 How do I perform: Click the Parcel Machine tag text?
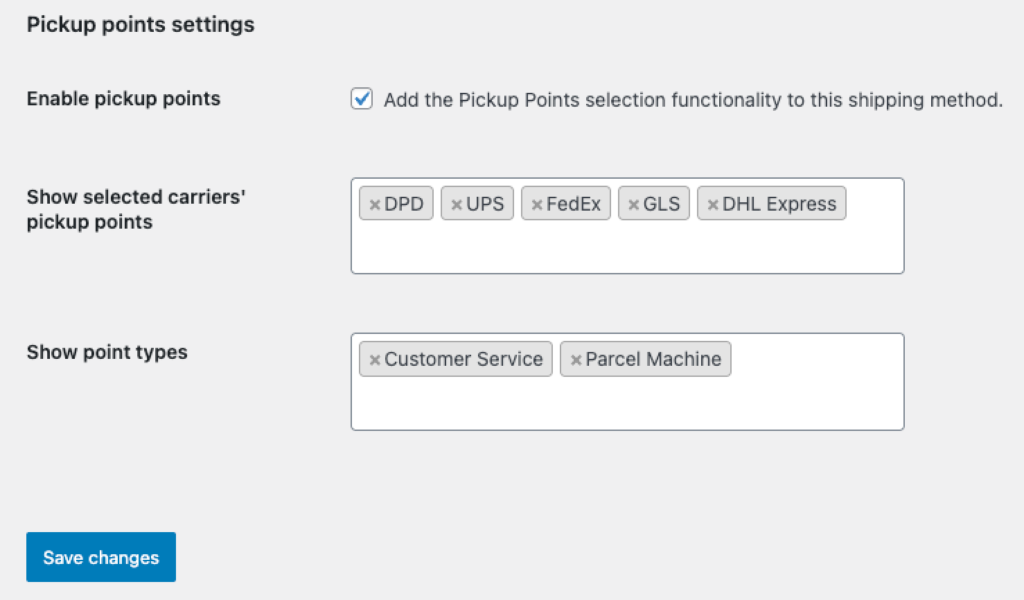pyautogui.click(x=653, y=359)
